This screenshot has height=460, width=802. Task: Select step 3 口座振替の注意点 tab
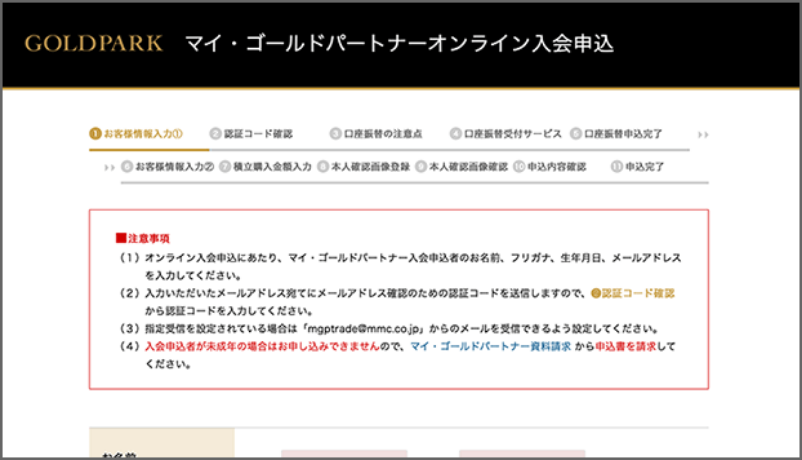[x=376, y=134]
